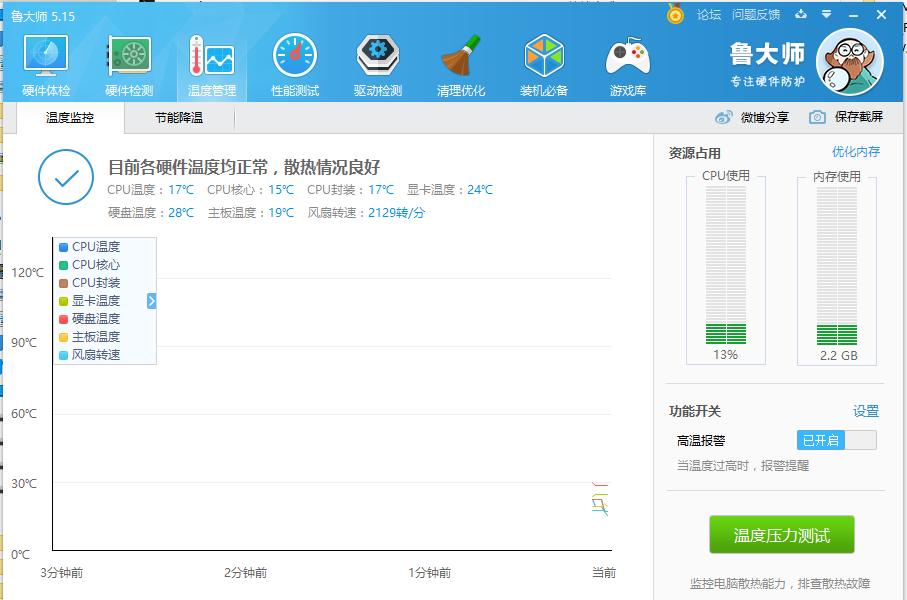The image size is (907, 600).
Task: Open 硬件体检 hardware checkup
Action: click(x=46, y=65)
